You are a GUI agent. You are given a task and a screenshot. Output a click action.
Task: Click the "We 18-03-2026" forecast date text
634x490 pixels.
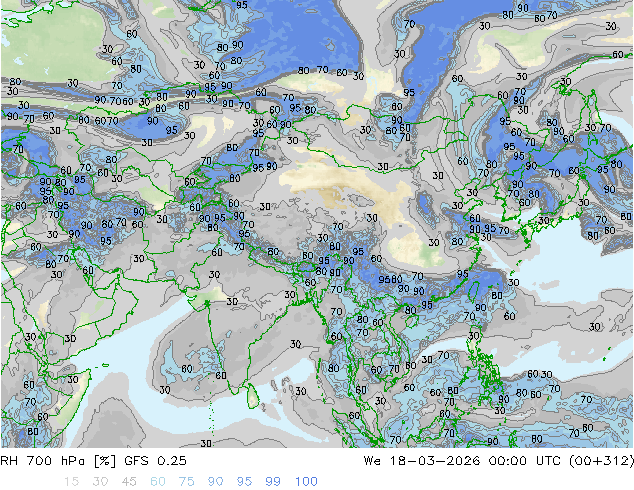coord(422,461)
